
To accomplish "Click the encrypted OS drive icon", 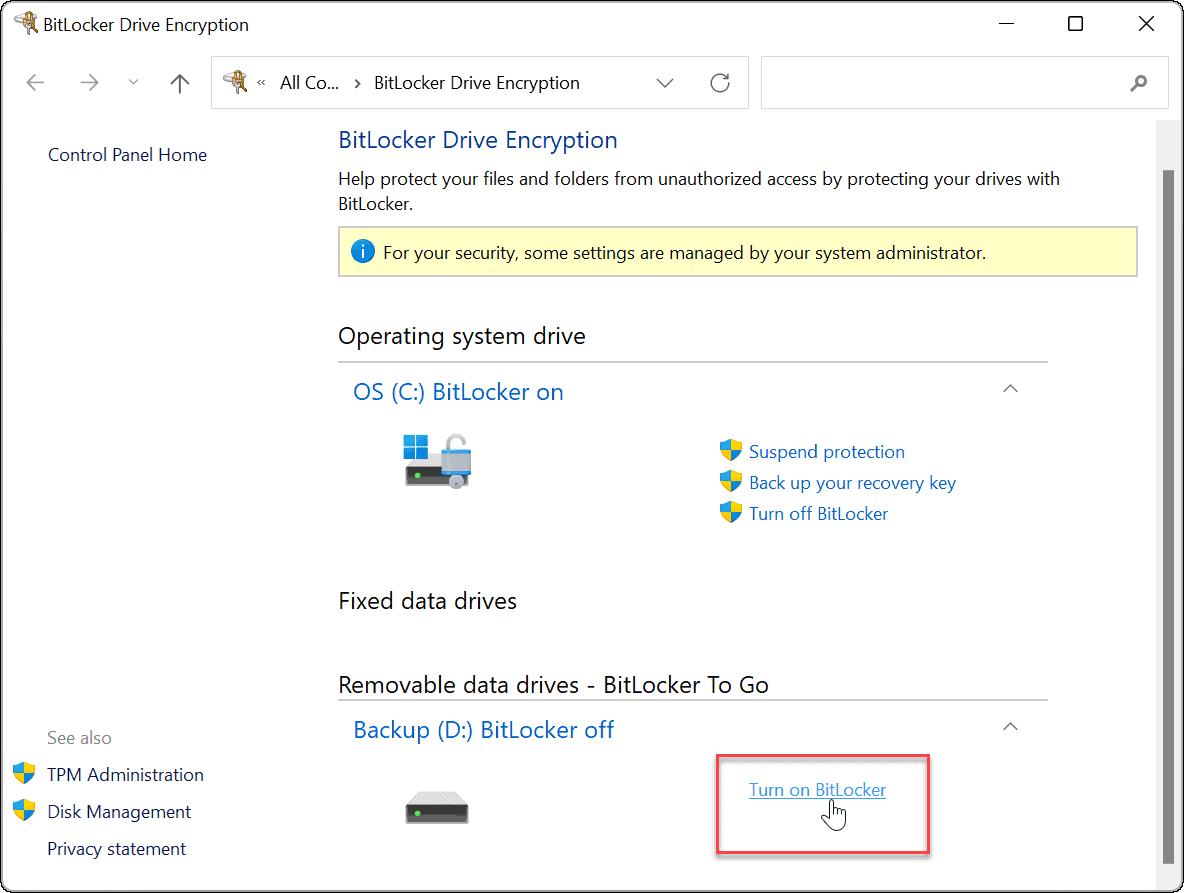I will click(437, 460).
